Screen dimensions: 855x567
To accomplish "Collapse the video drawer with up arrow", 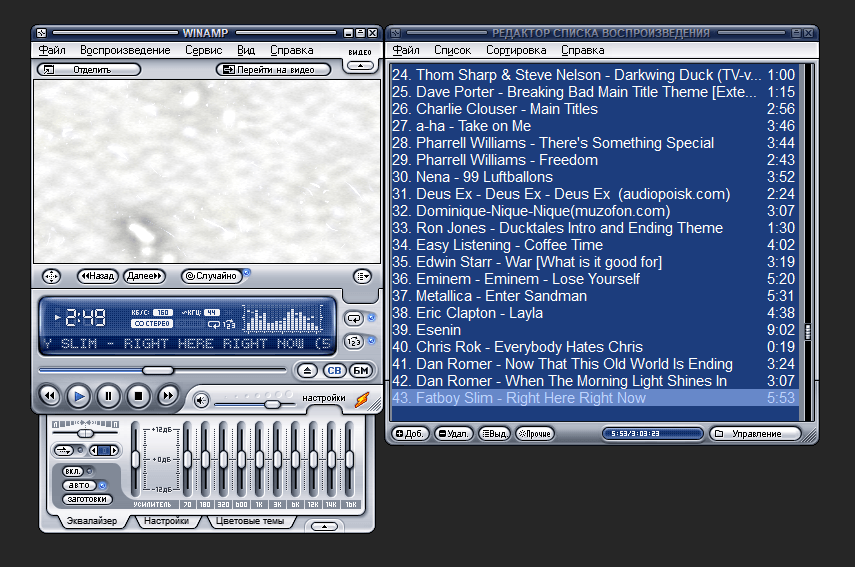I will [360, 66].
